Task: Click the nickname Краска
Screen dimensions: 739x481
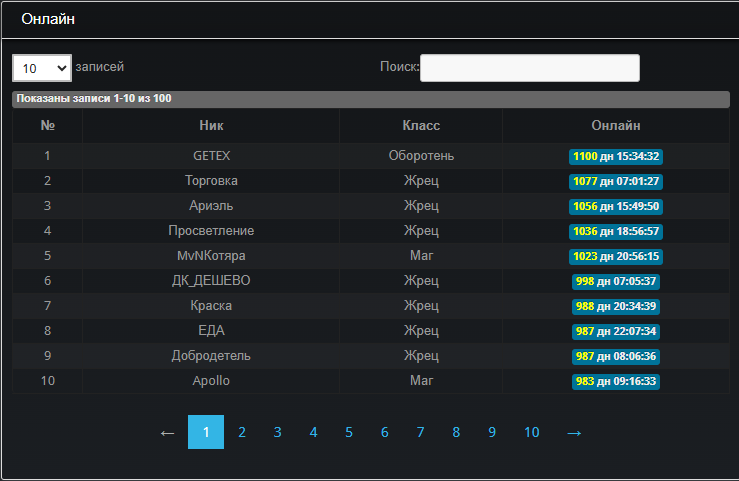Action: 211,306
